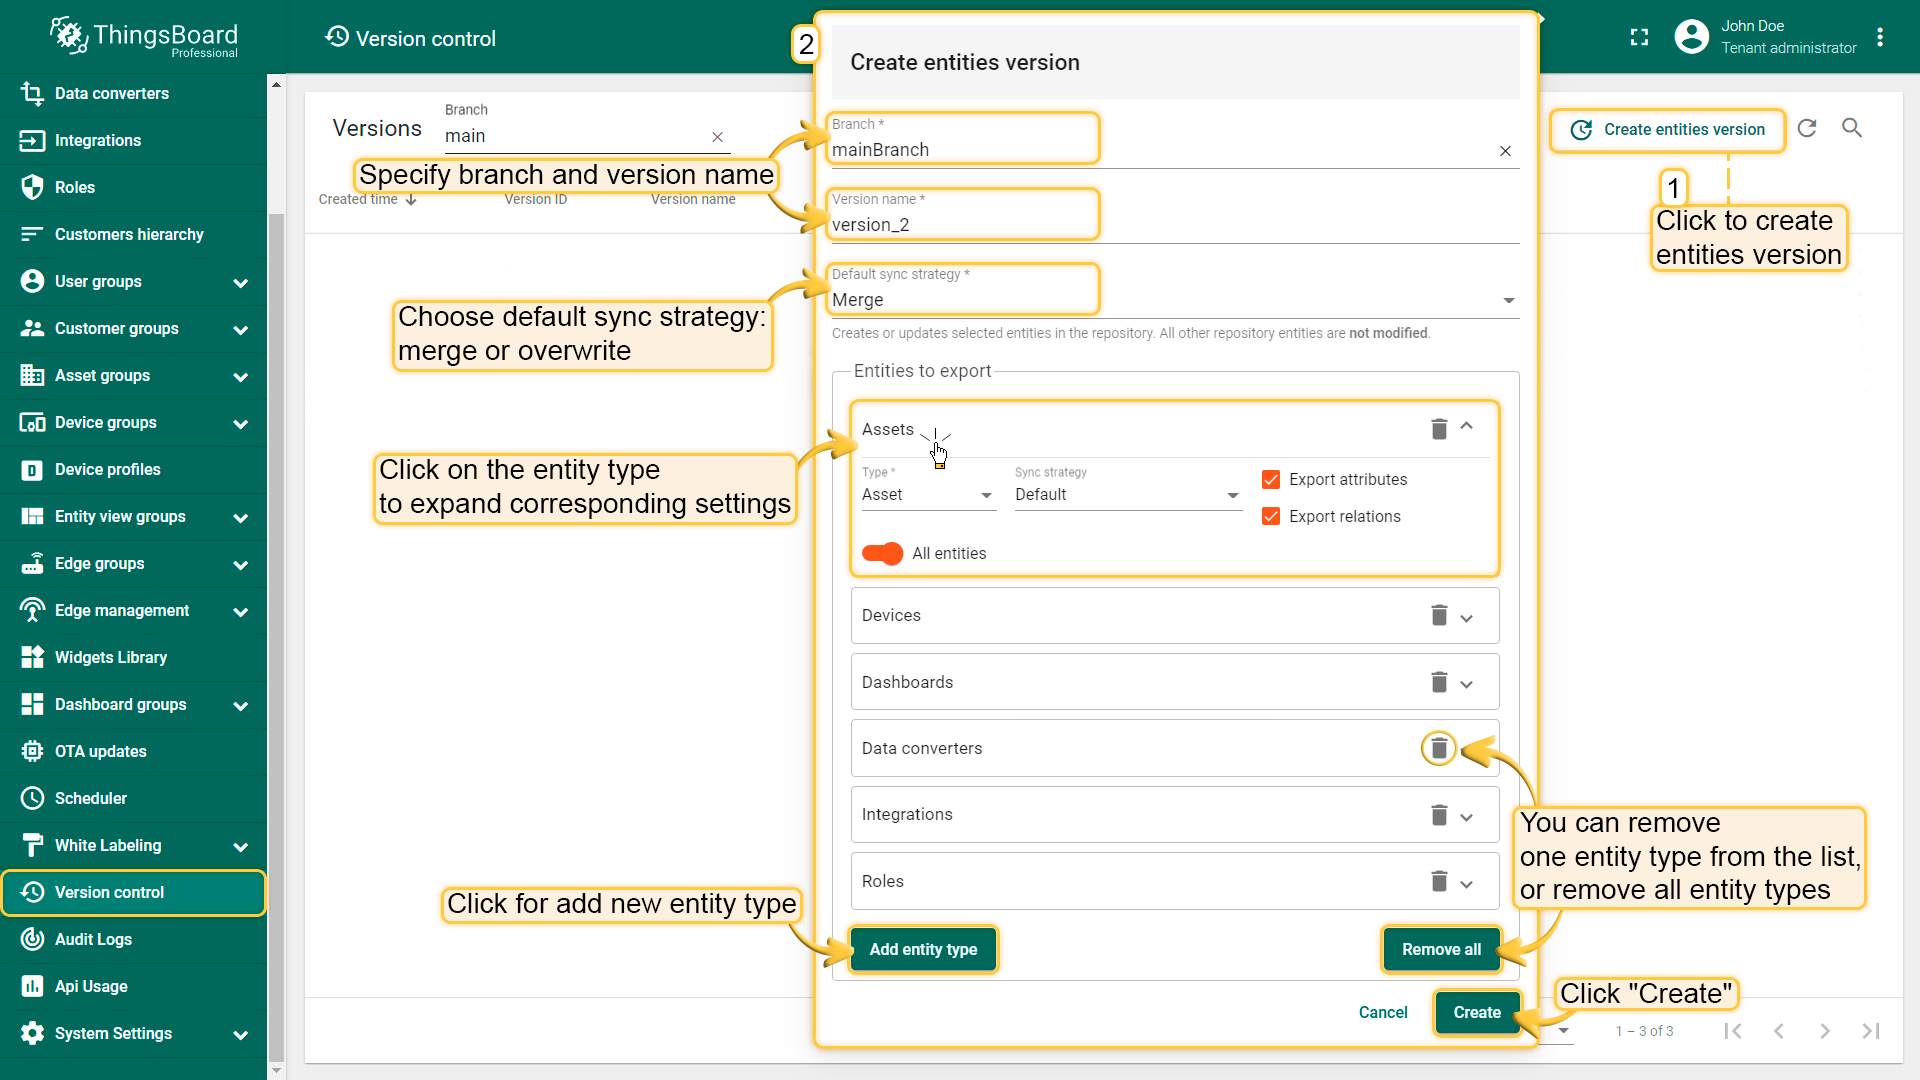
Task: Delete the Dashboards entity type
Action: 1439,682
